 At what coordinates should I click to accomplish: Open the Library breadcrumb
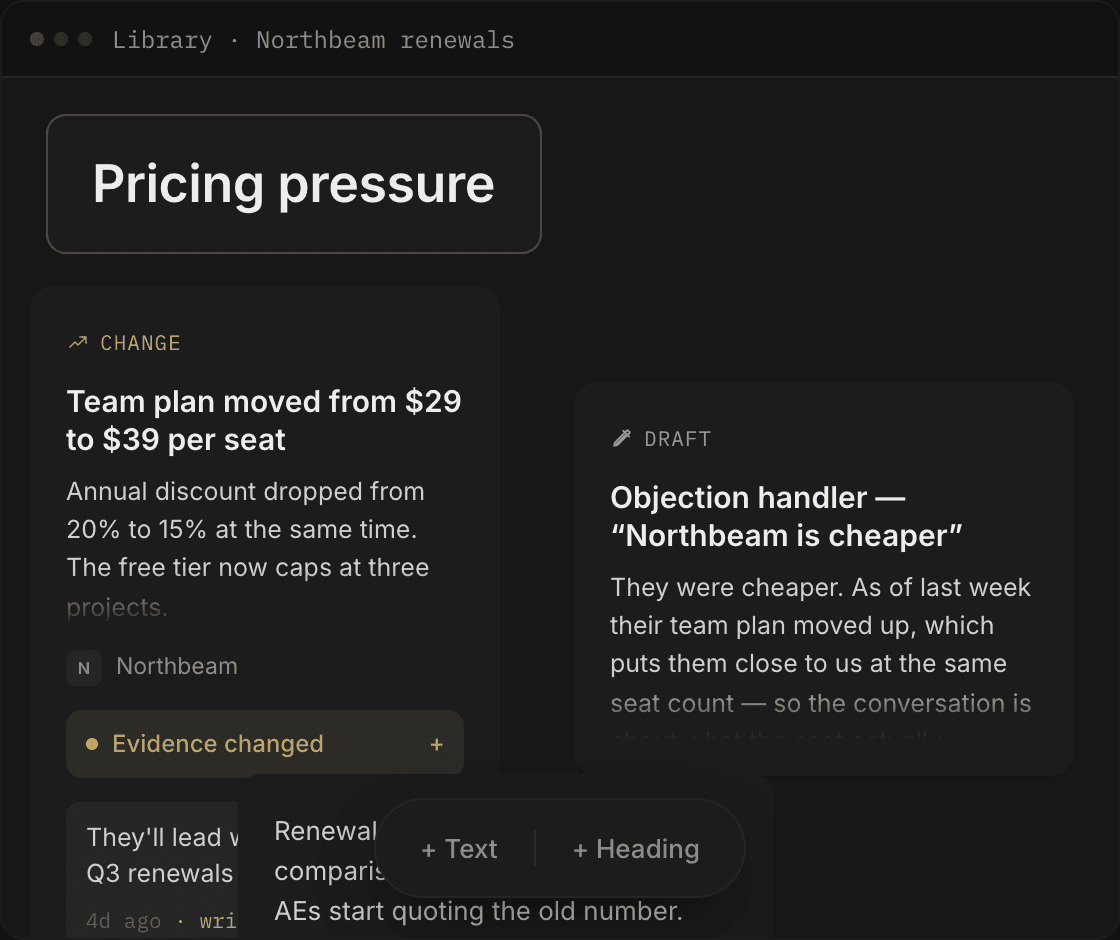[x=162, y=40]
